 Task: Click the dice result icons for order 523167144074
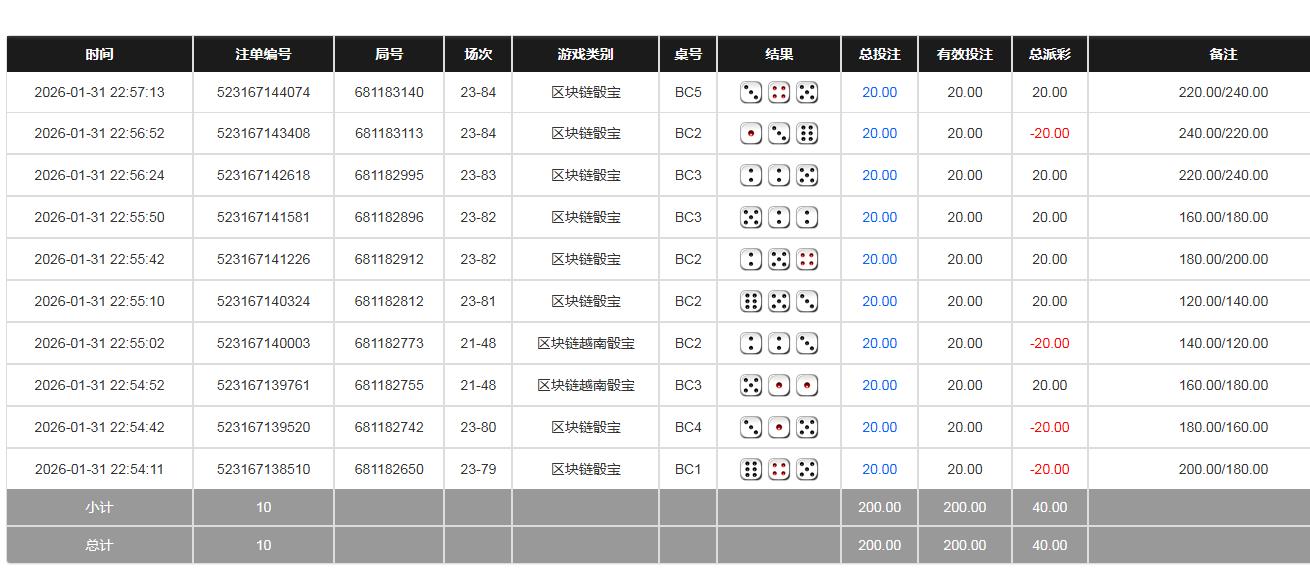[x=778, y=91]
